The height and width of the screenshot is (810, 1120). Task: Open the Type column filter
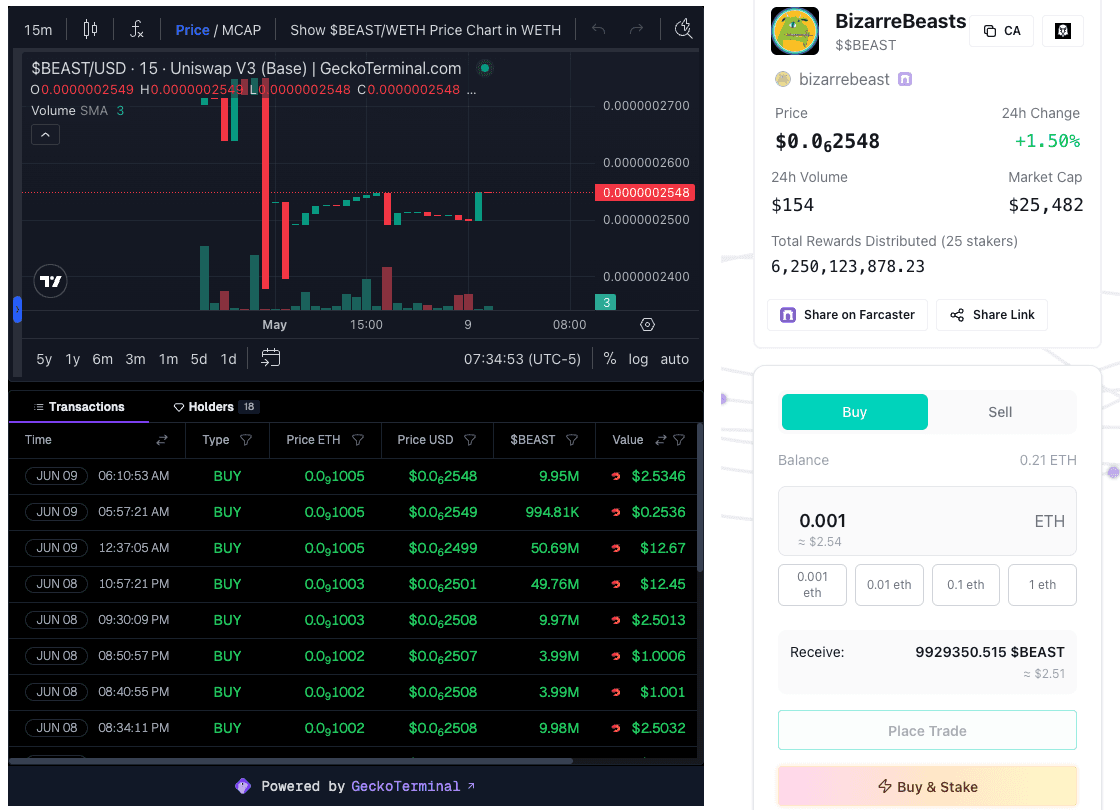point(246,440)
